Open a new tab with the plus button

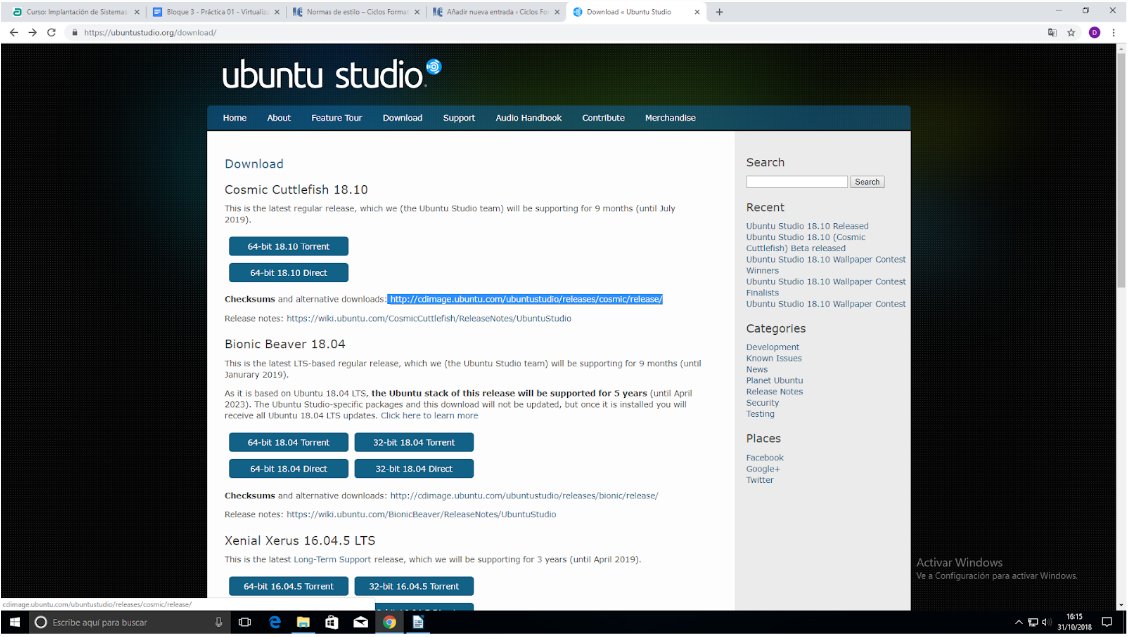coord(719,12)
